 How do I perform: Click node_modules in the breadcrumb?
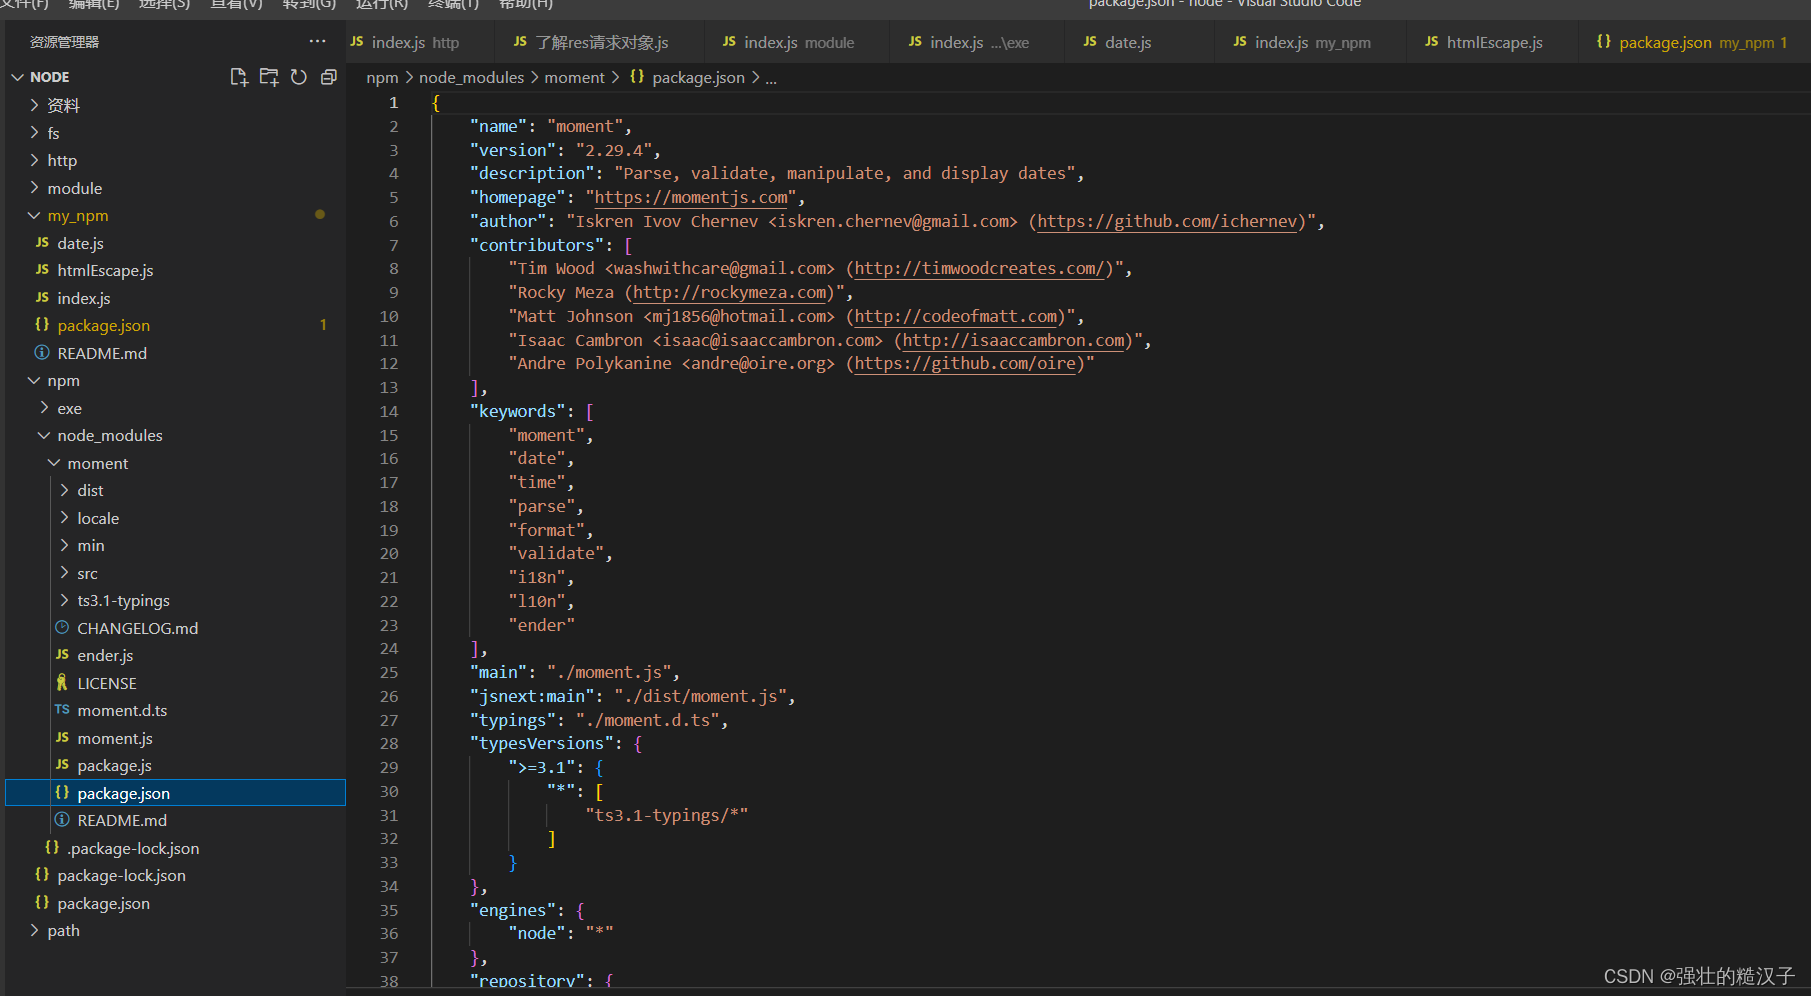click(x=471, y=78)
